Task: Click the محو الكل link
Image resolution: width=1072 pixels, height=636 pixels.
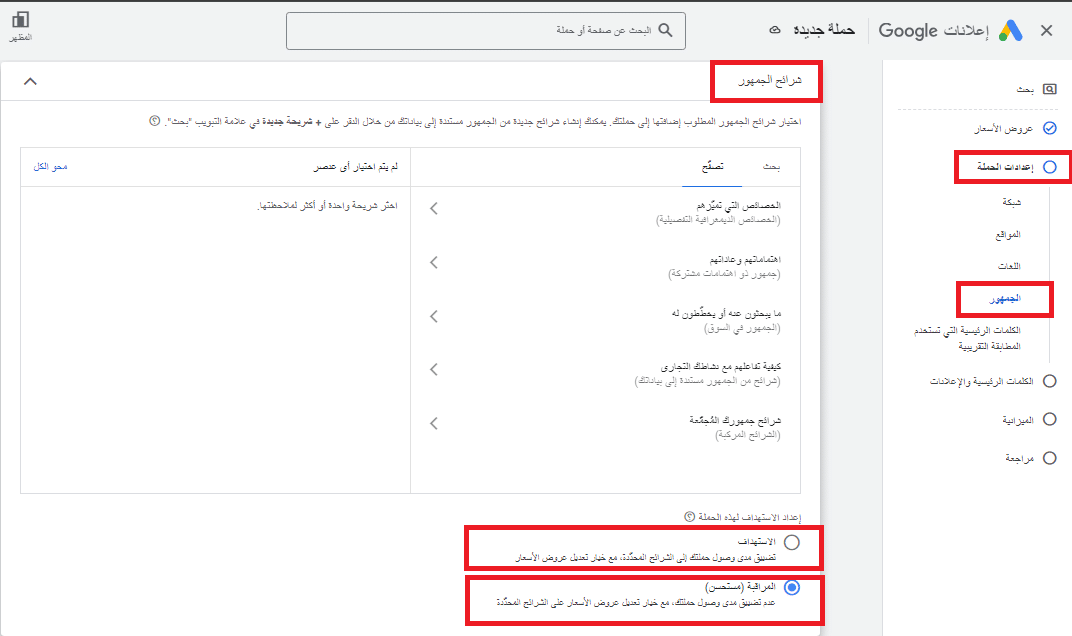Action: 51,166
